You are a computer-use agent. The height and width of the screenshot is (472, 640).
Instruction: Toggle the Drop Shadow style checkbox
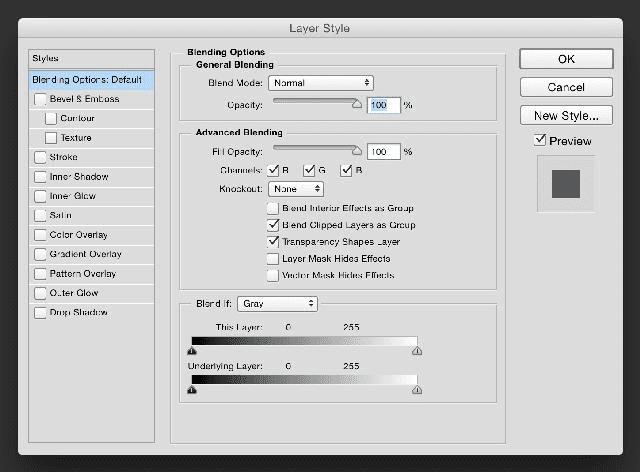click(41, 313)
